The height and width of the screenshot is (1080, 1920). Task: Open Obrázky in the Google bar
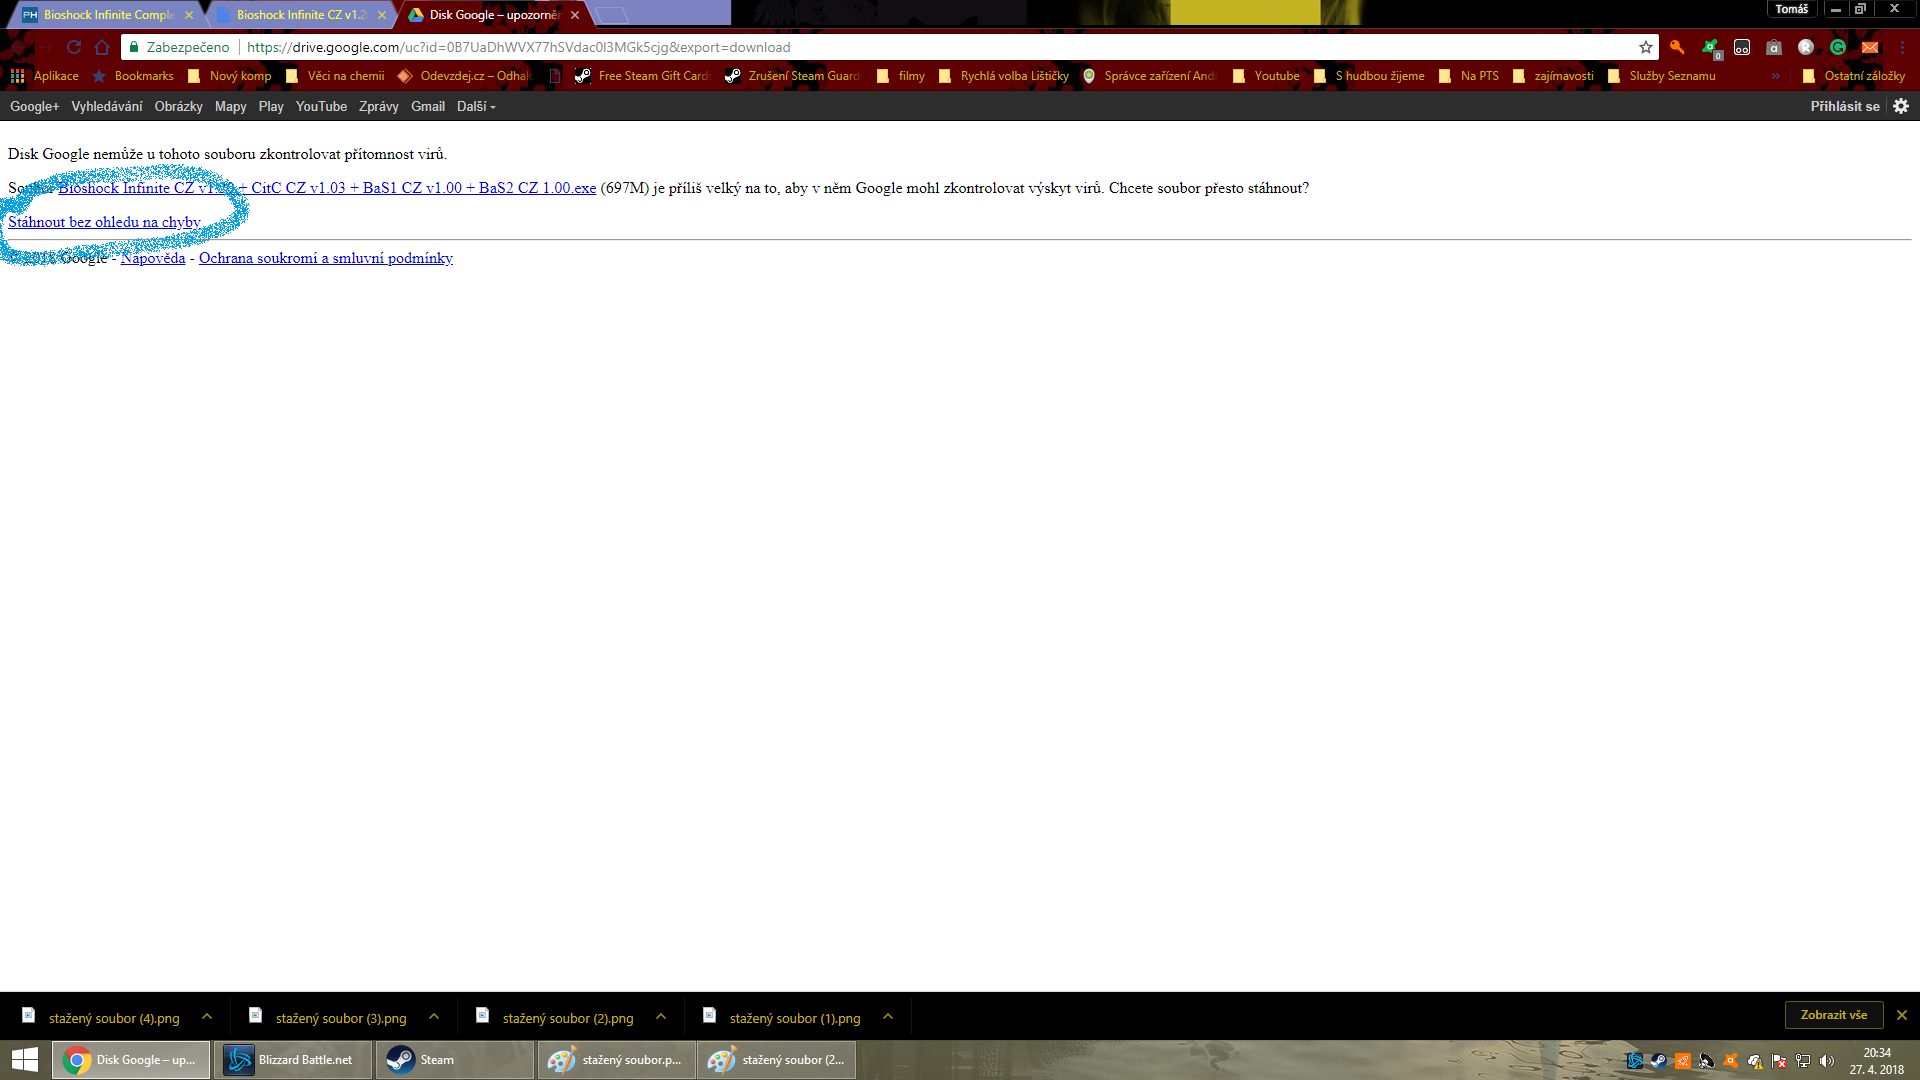pos(178,106)
